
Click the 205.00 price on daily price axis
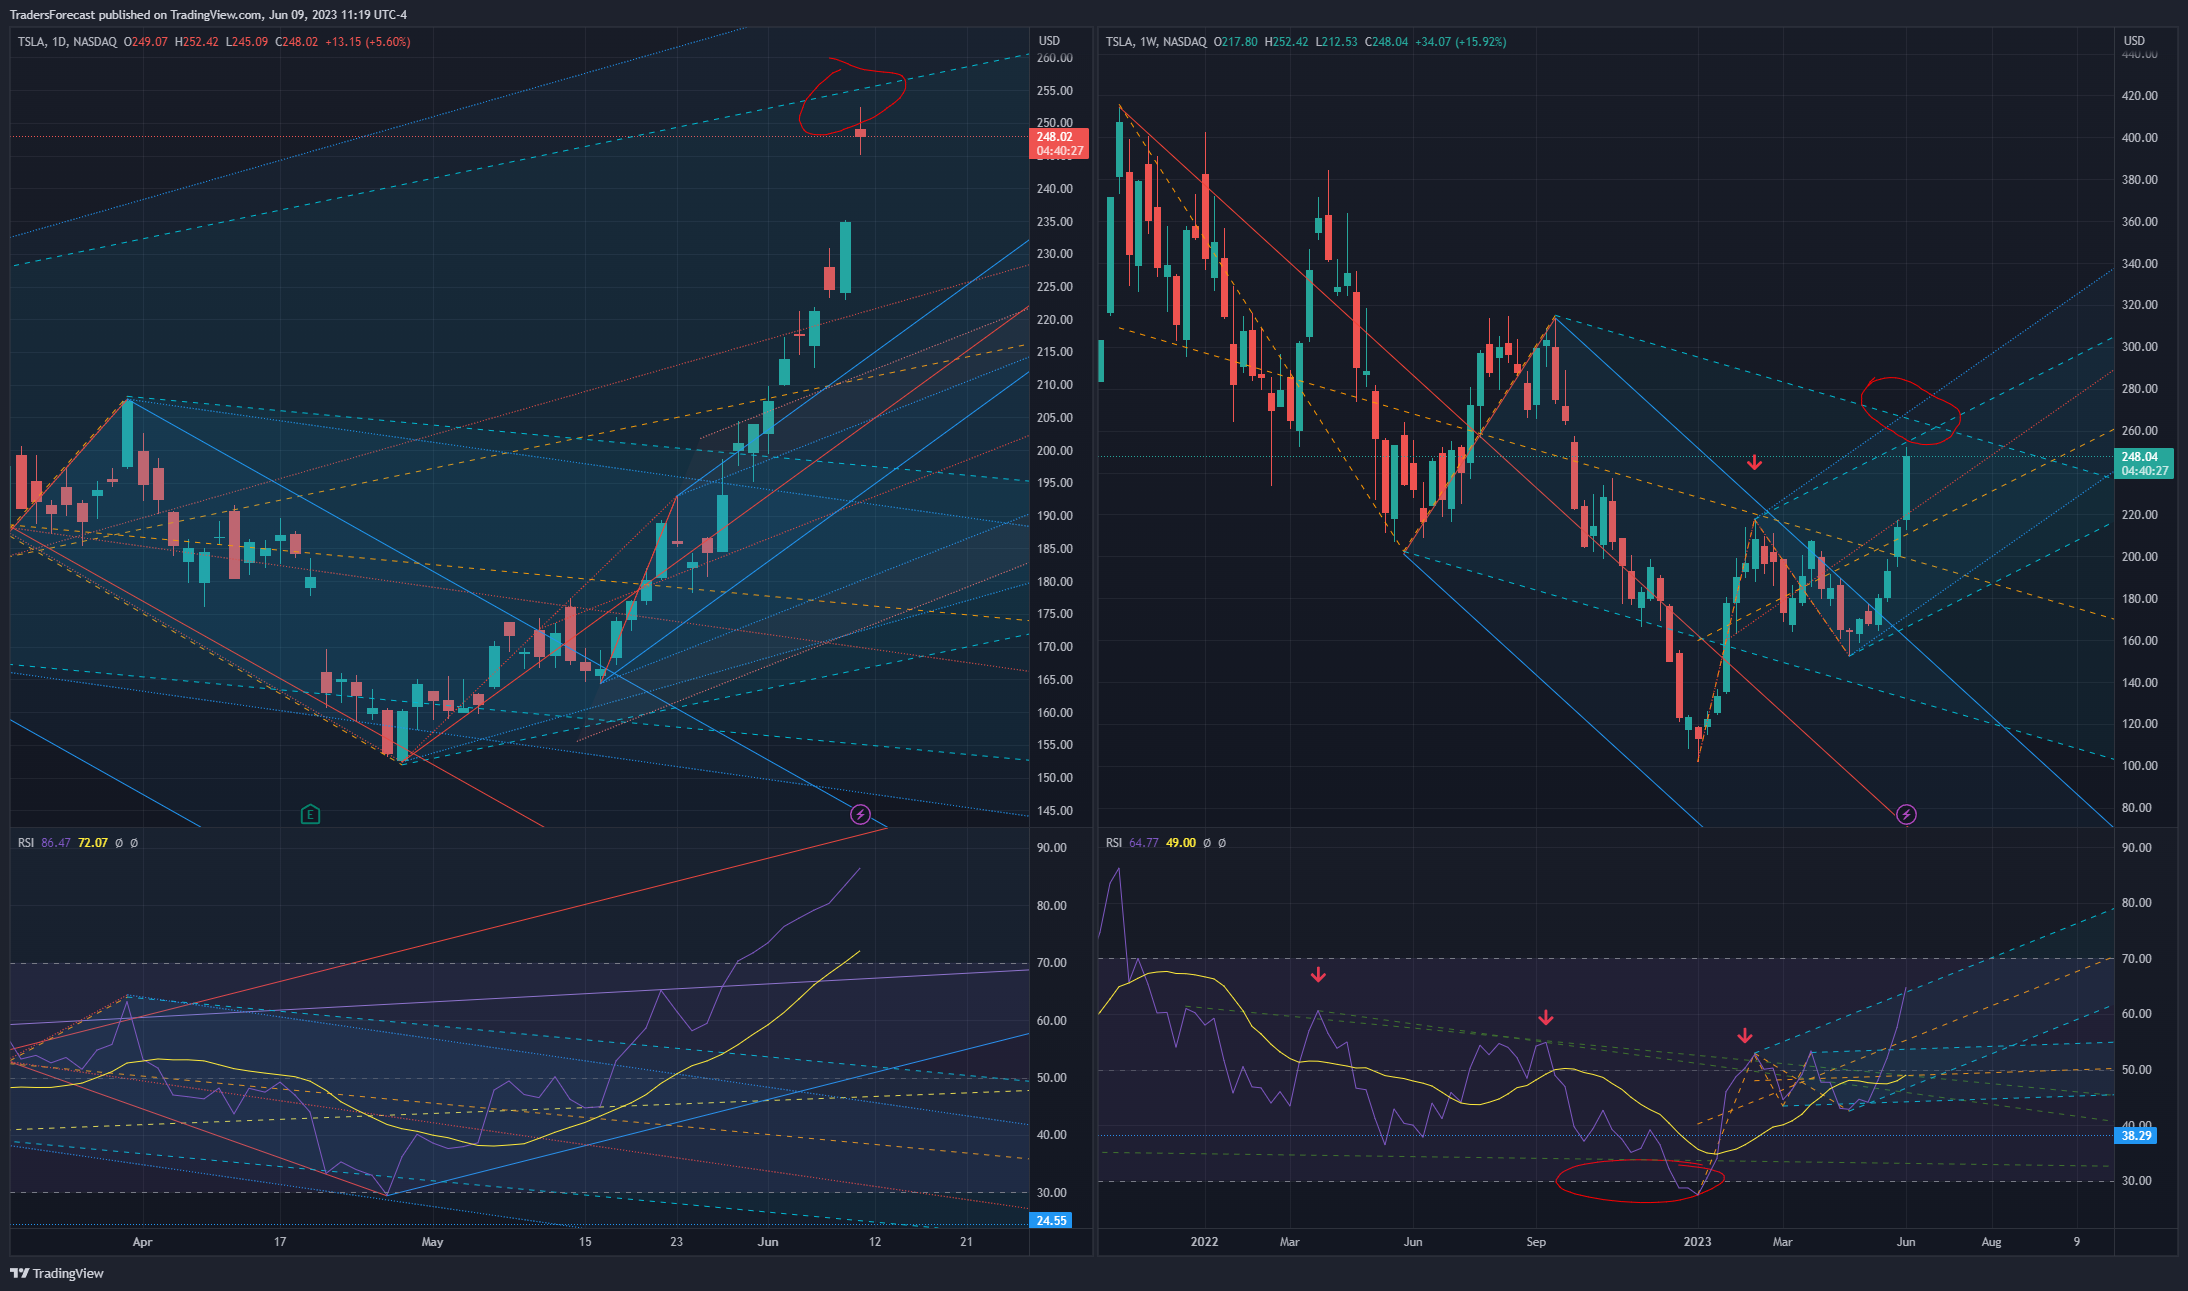coord(1055,418)
